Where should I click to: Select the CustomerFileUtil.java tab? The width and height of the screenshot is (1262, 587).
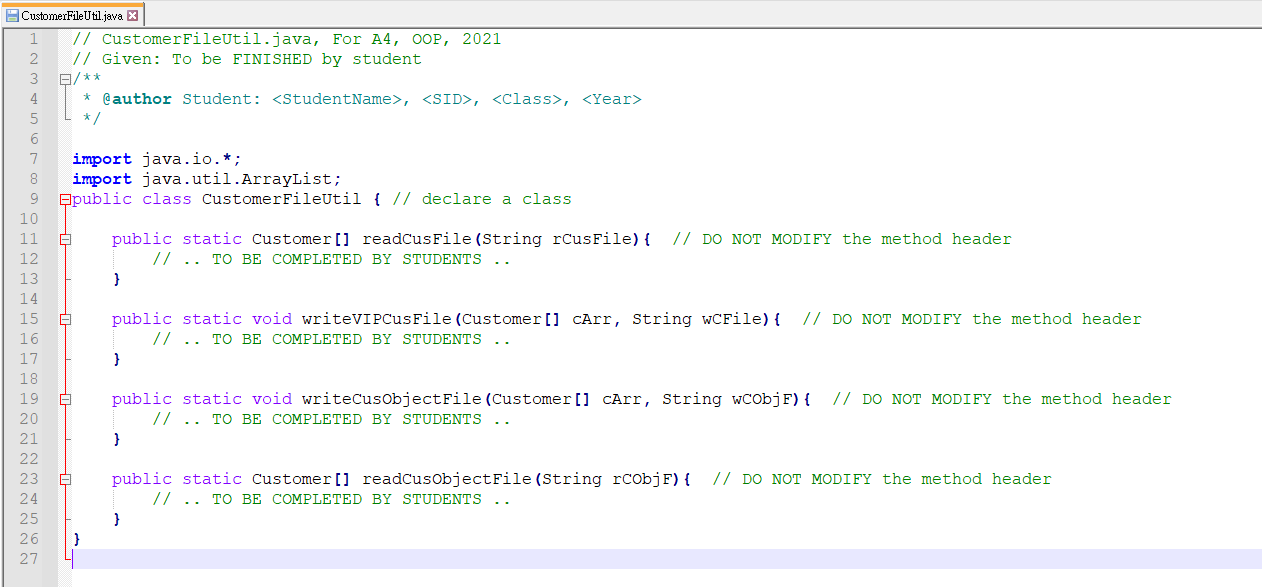coord(70,15)
